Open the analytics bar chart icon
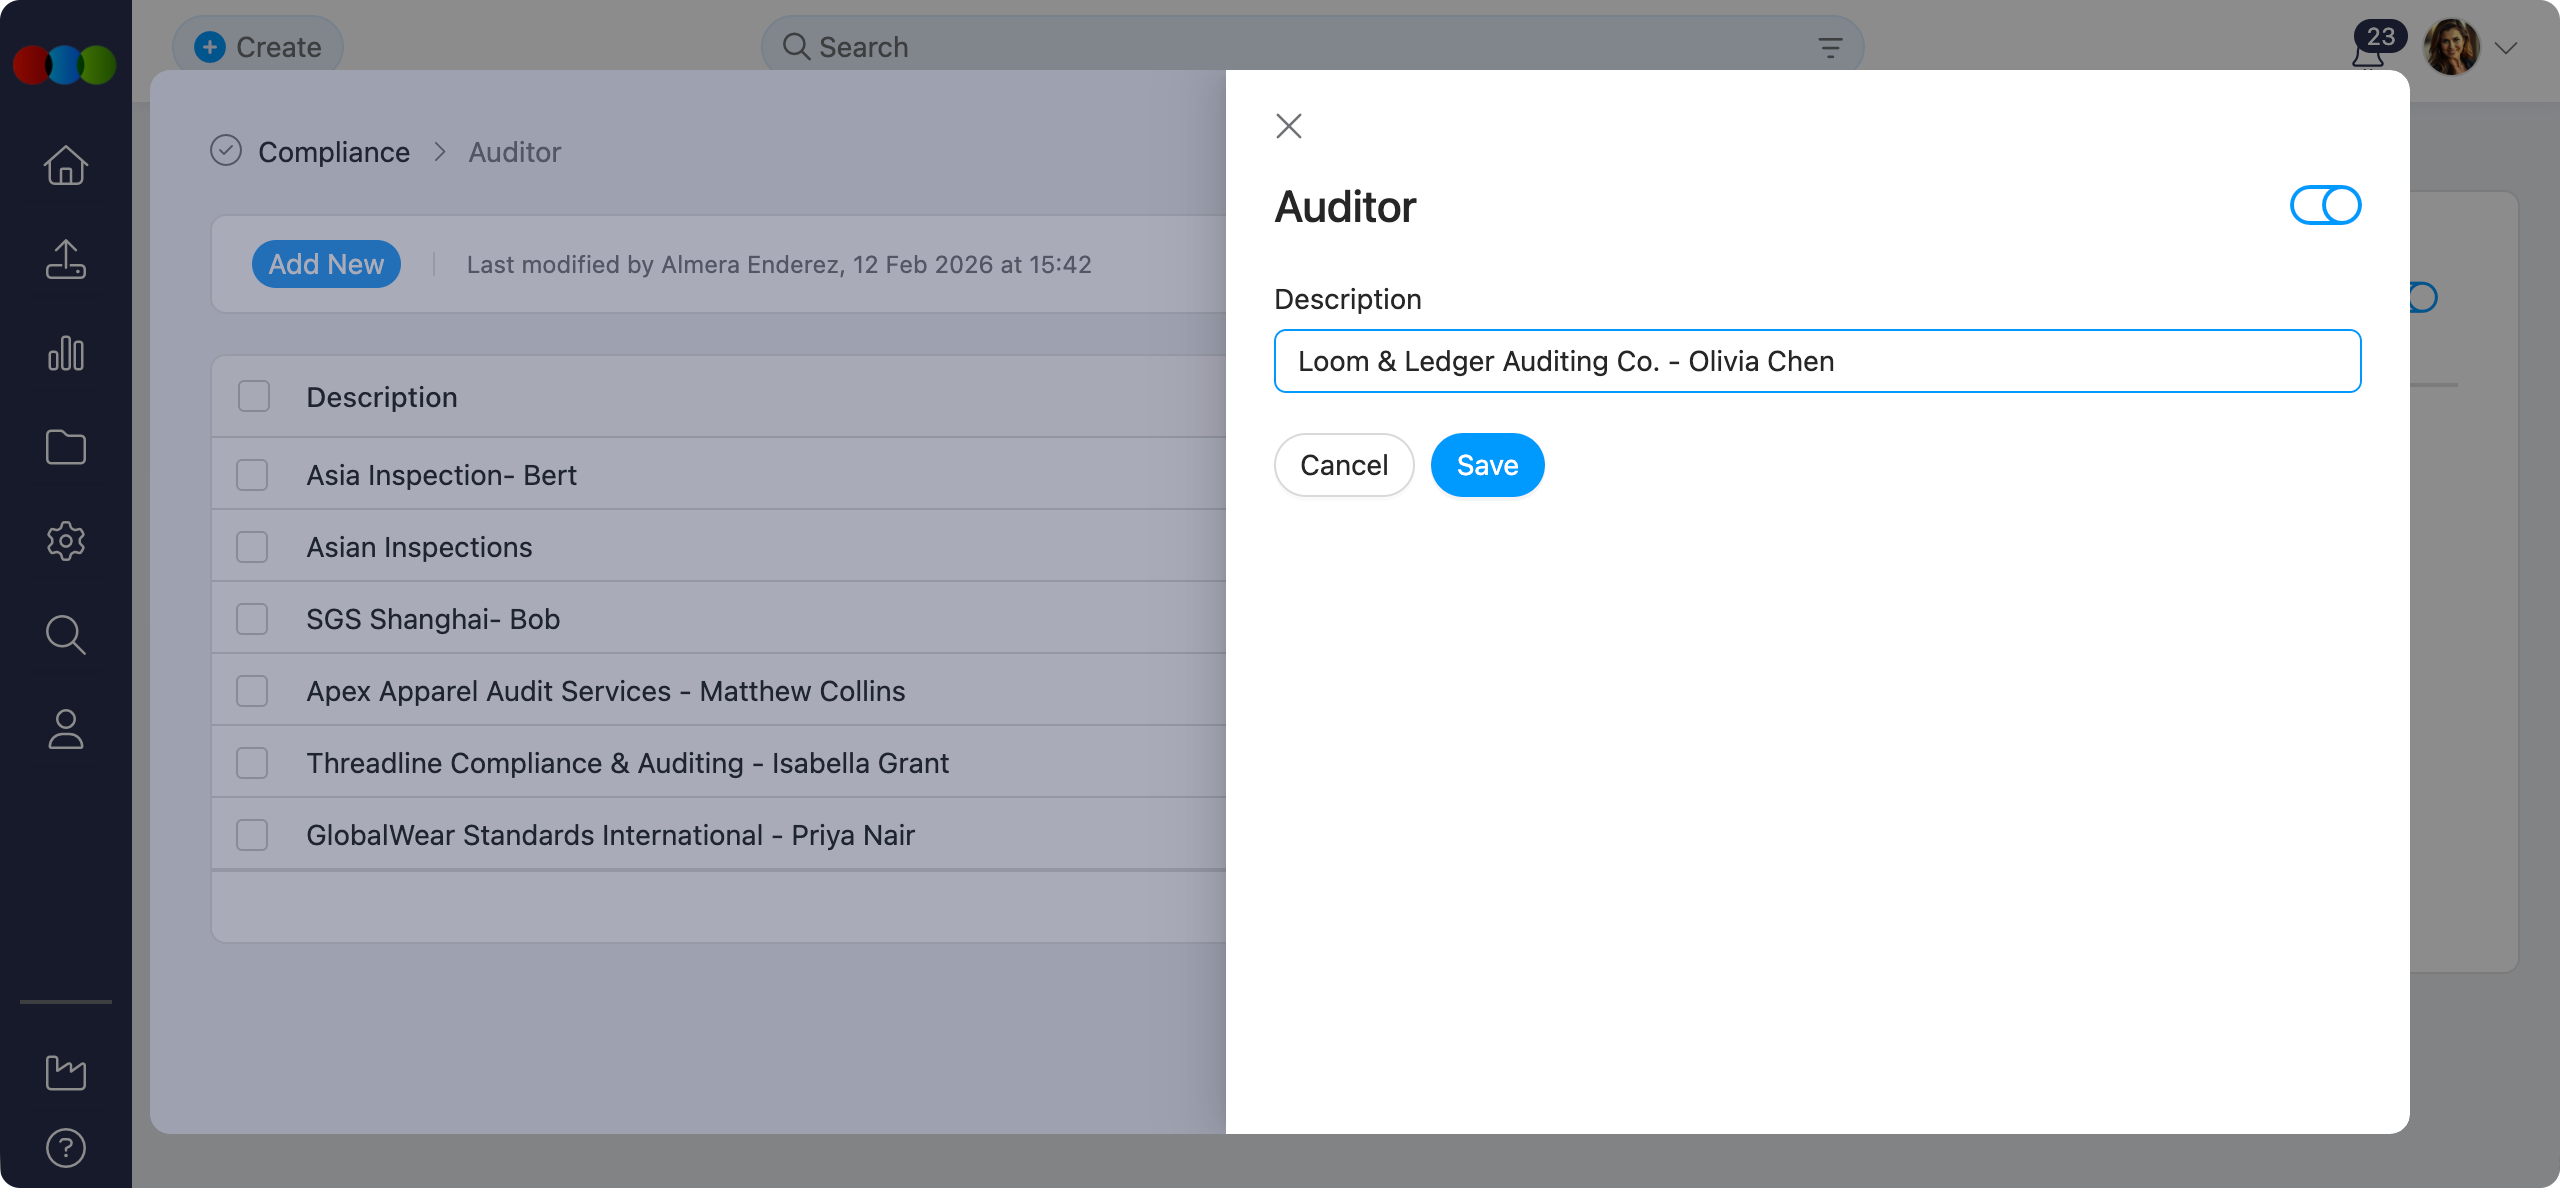The height and width of the screenshot is (1188, 2560). (65, 353)
